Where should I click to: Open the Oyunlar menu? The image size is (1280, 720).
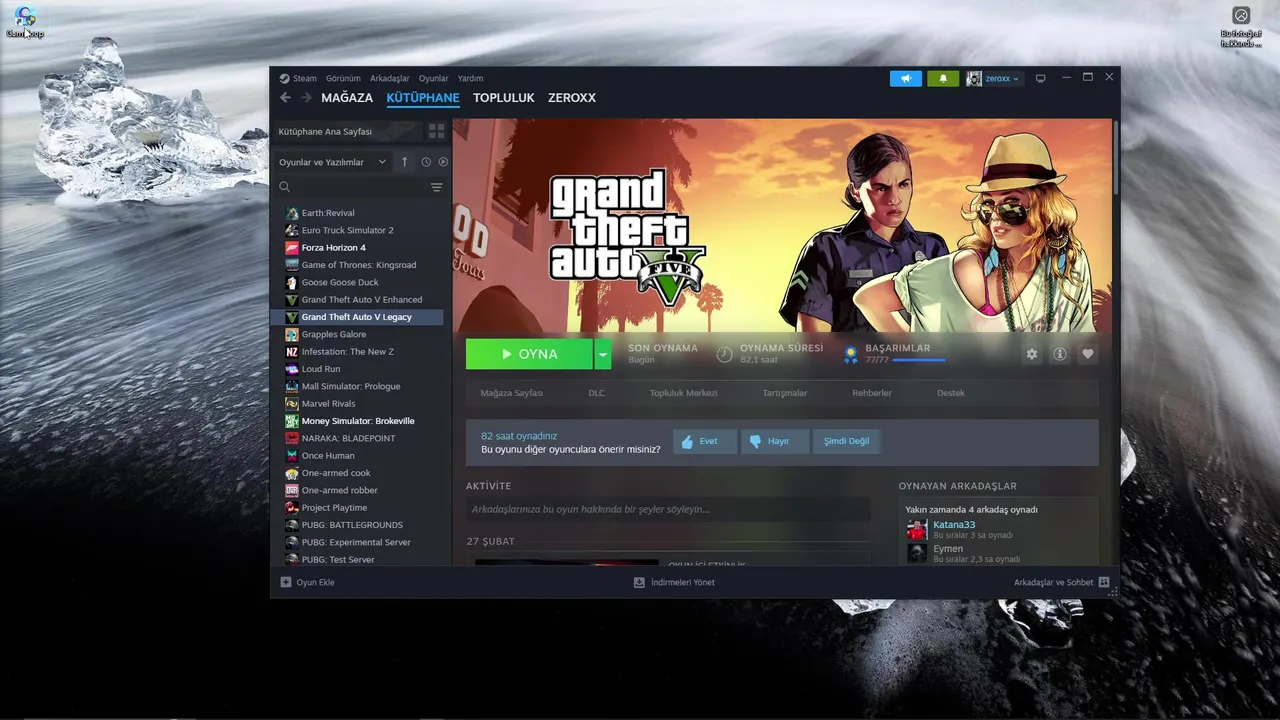coord(433,78)
